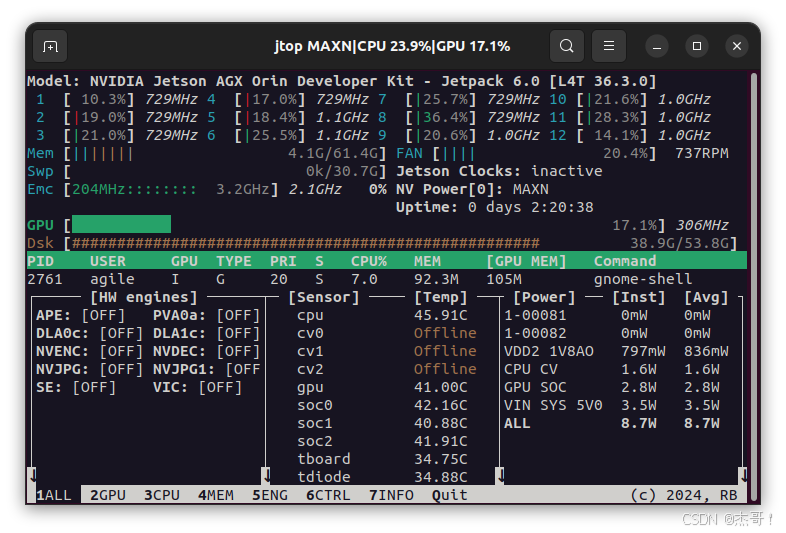The image size is (786, 533).
Task: Click the FAN speed bar
Action: (458, 153)
